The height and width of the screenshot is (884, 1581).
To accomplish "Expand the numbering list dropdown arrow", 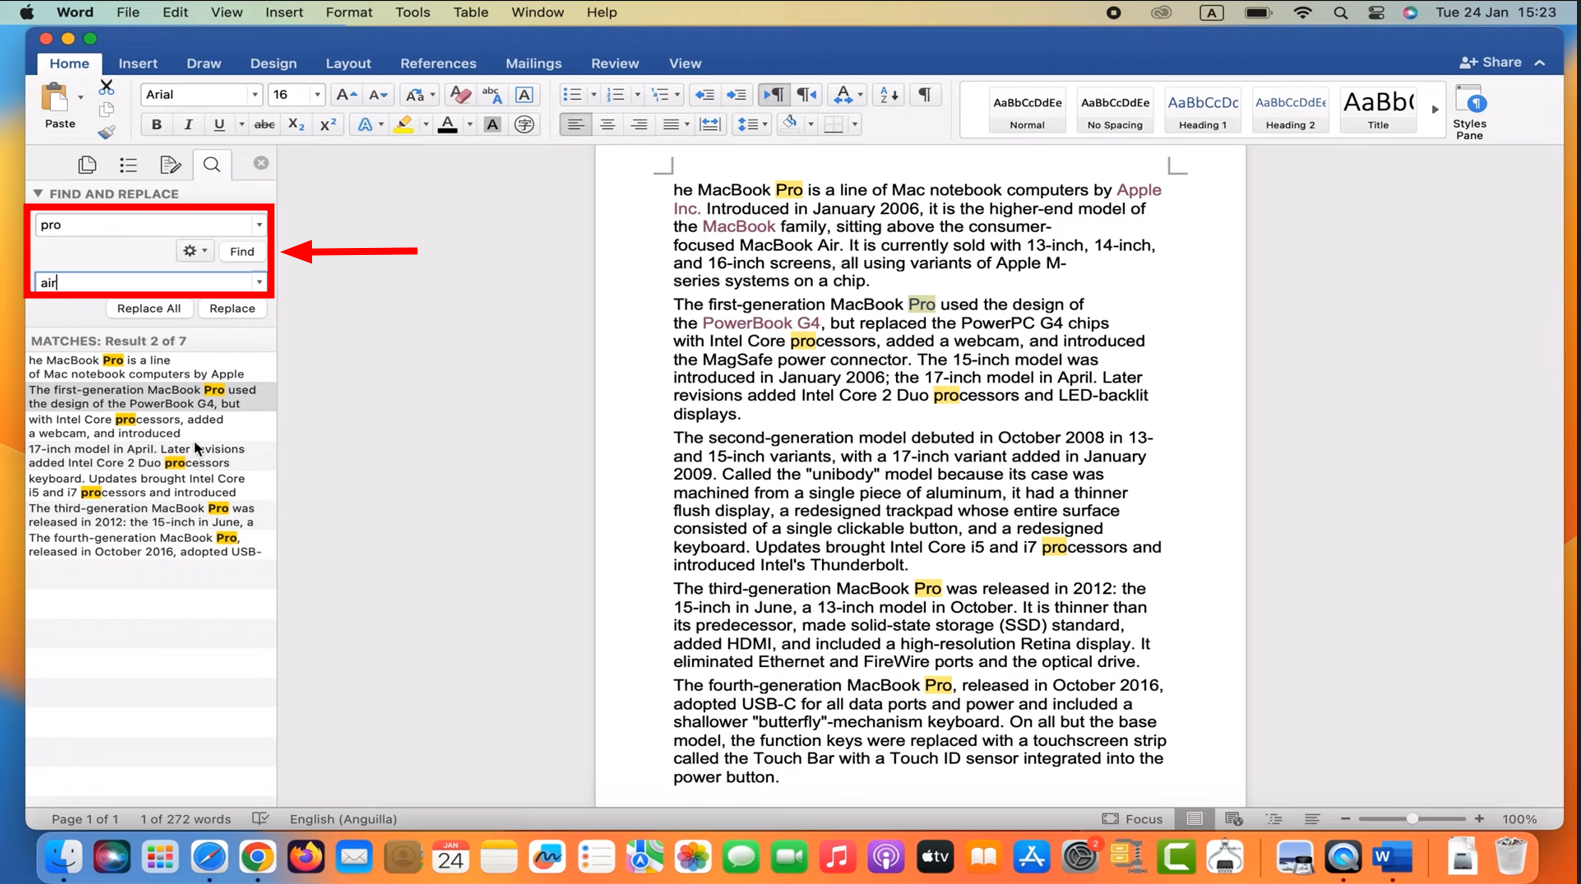I will coord(637,95).
